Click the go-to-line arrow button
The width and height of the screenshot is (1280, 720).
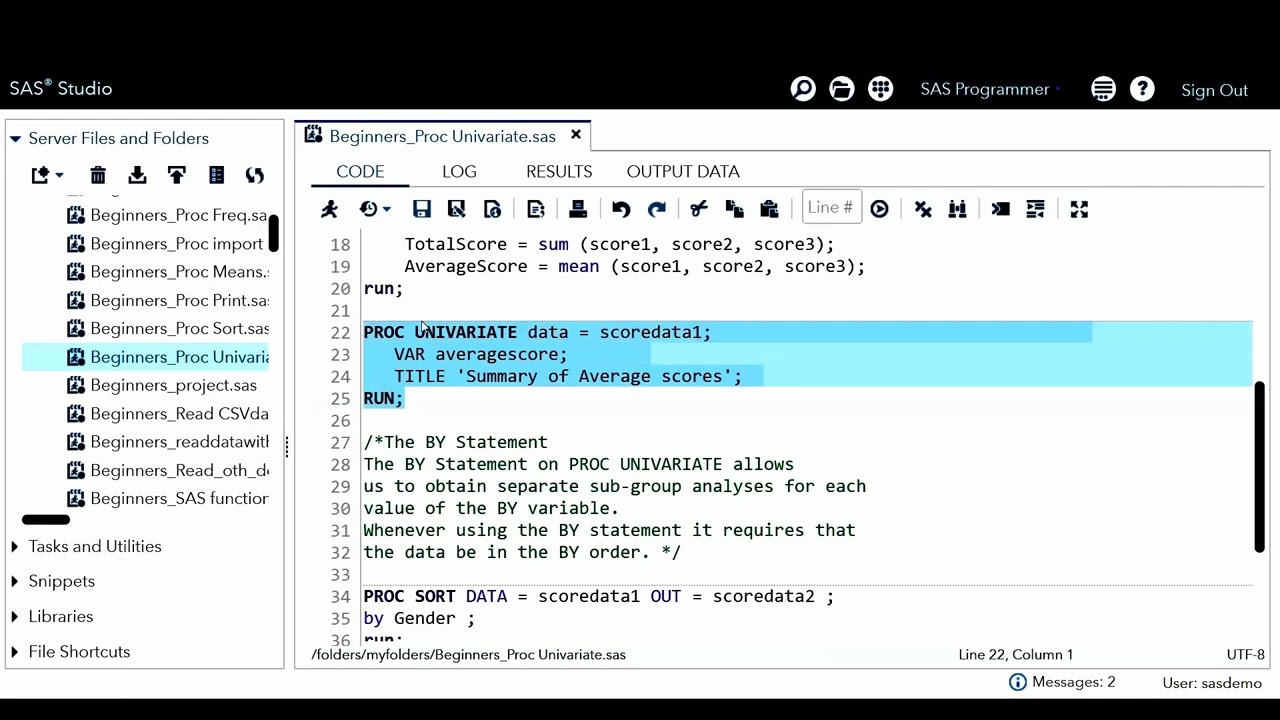[879, 209]
